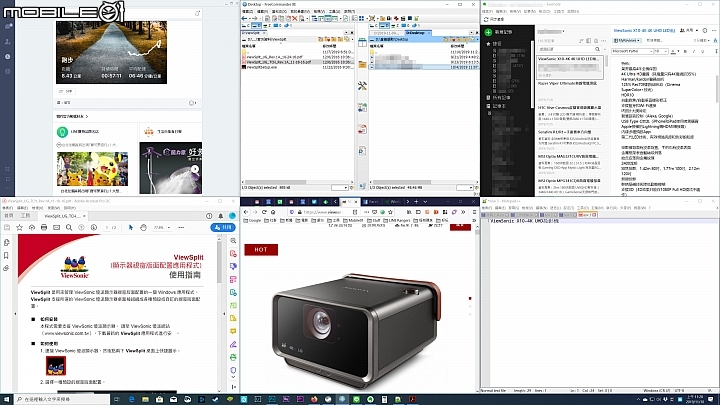This screenshot has width=720, height=405.
Task: Click FreeCommander left pane horizontal scrollbar
Action: point(297,182)
